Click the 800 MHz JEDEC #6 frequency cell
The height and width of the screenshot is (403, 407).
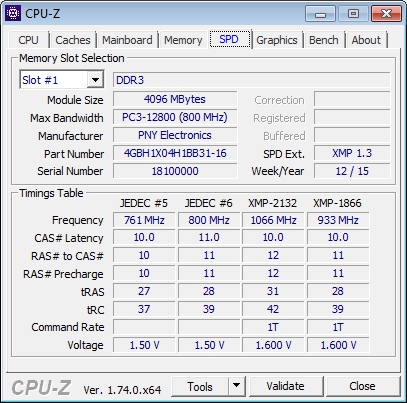[x=209, y=220]
